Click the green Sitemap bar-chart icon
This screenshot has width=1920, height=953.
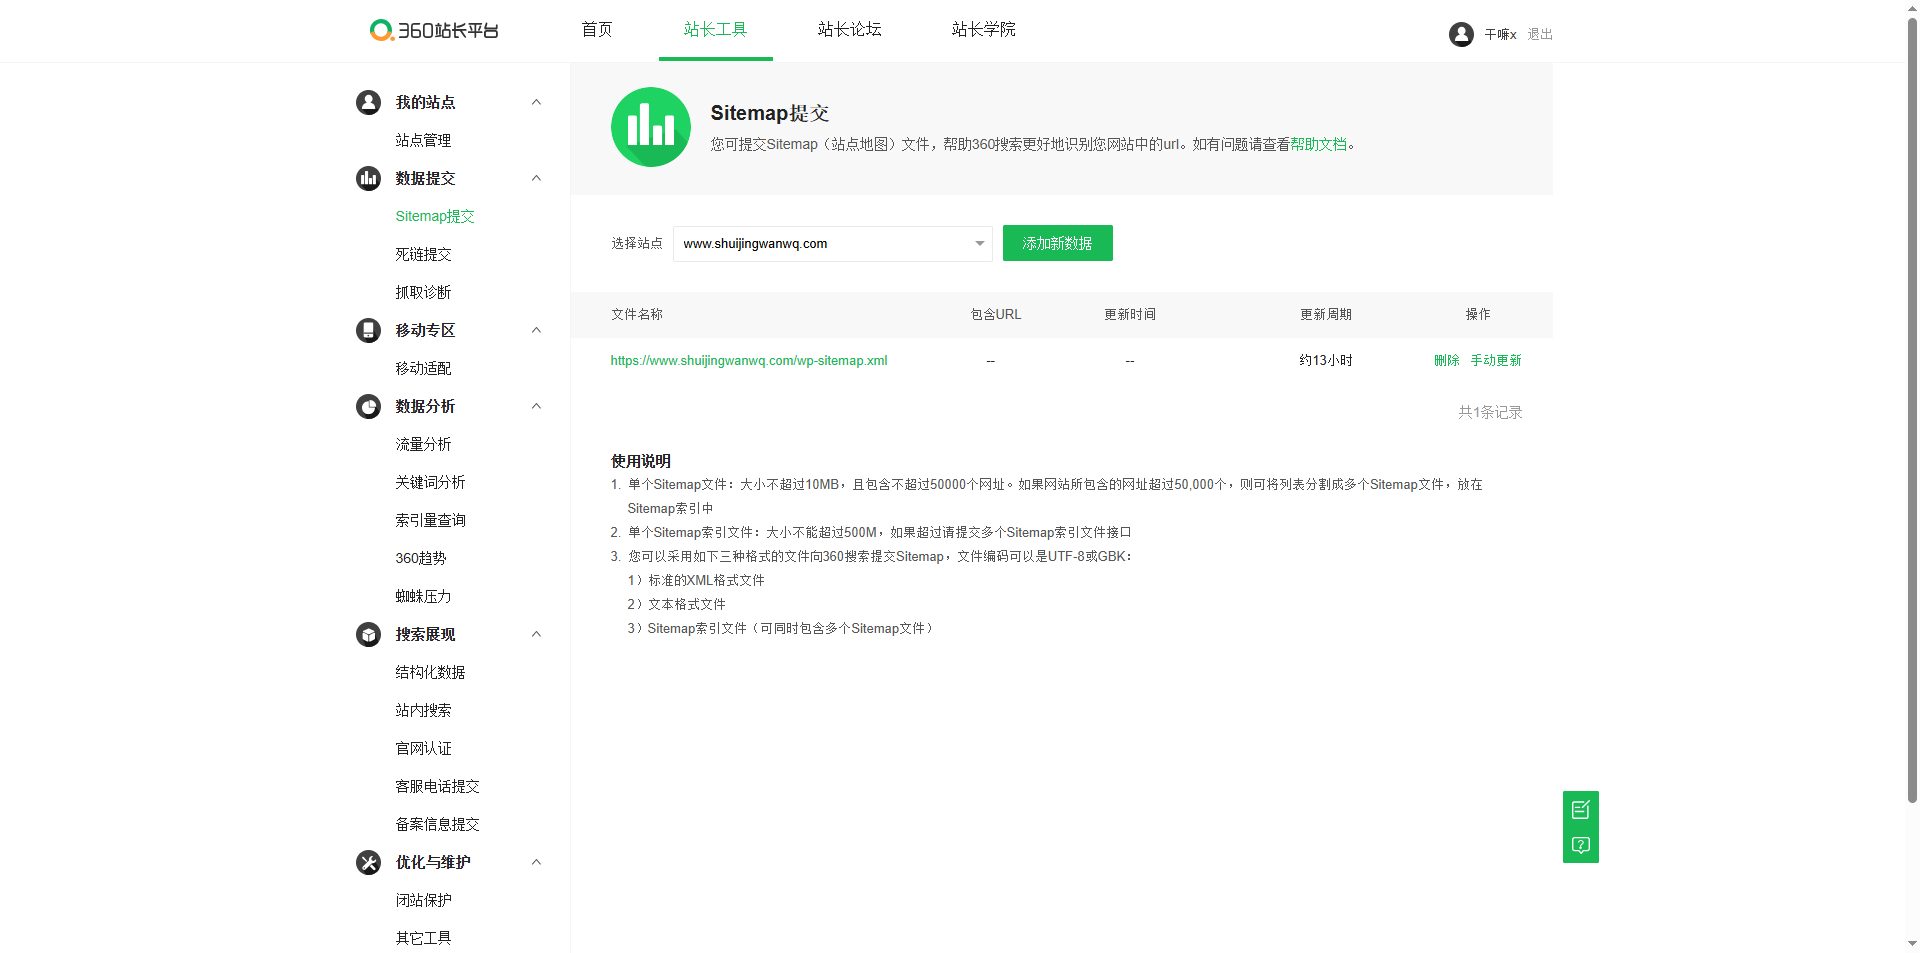tap(651, 127)
